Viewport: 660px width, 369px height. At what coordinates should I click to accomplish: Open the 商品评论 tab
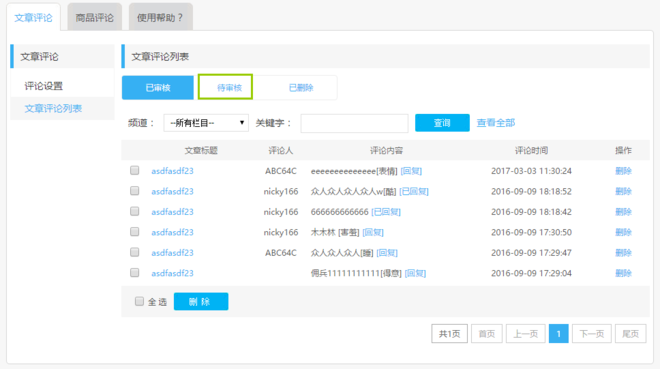95,17
